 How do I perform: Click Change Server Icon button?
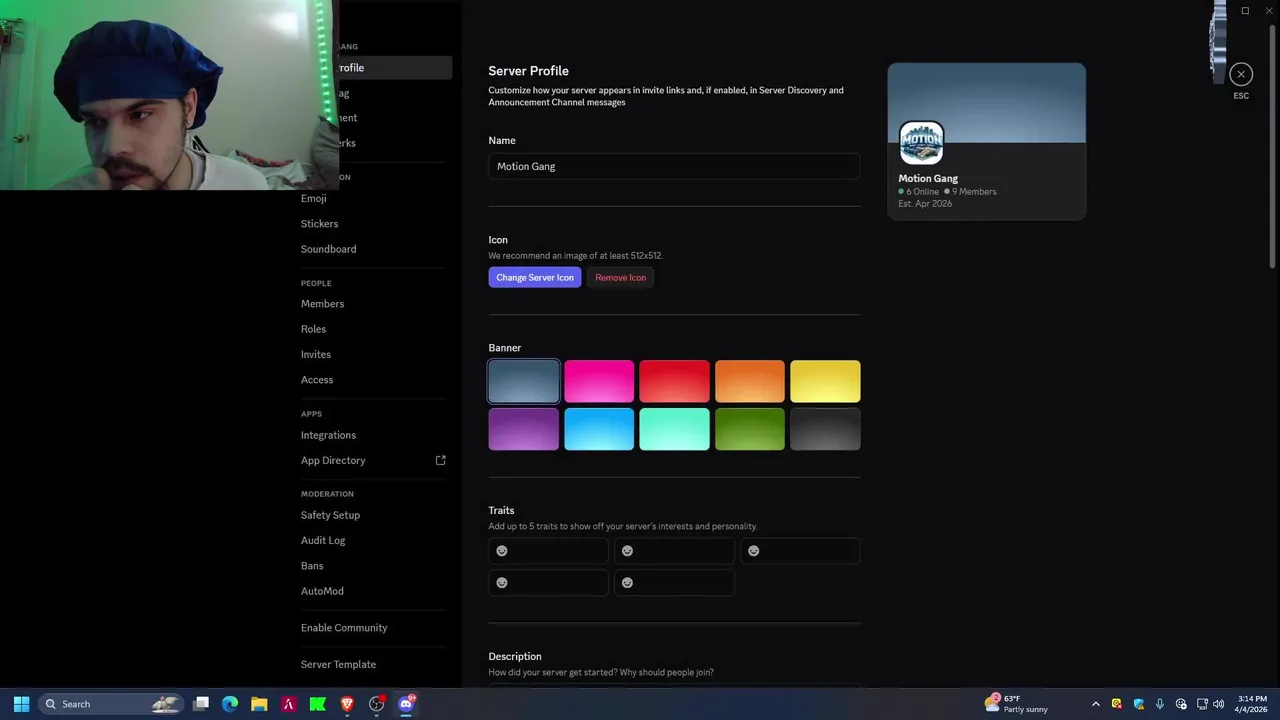point(535,277)
